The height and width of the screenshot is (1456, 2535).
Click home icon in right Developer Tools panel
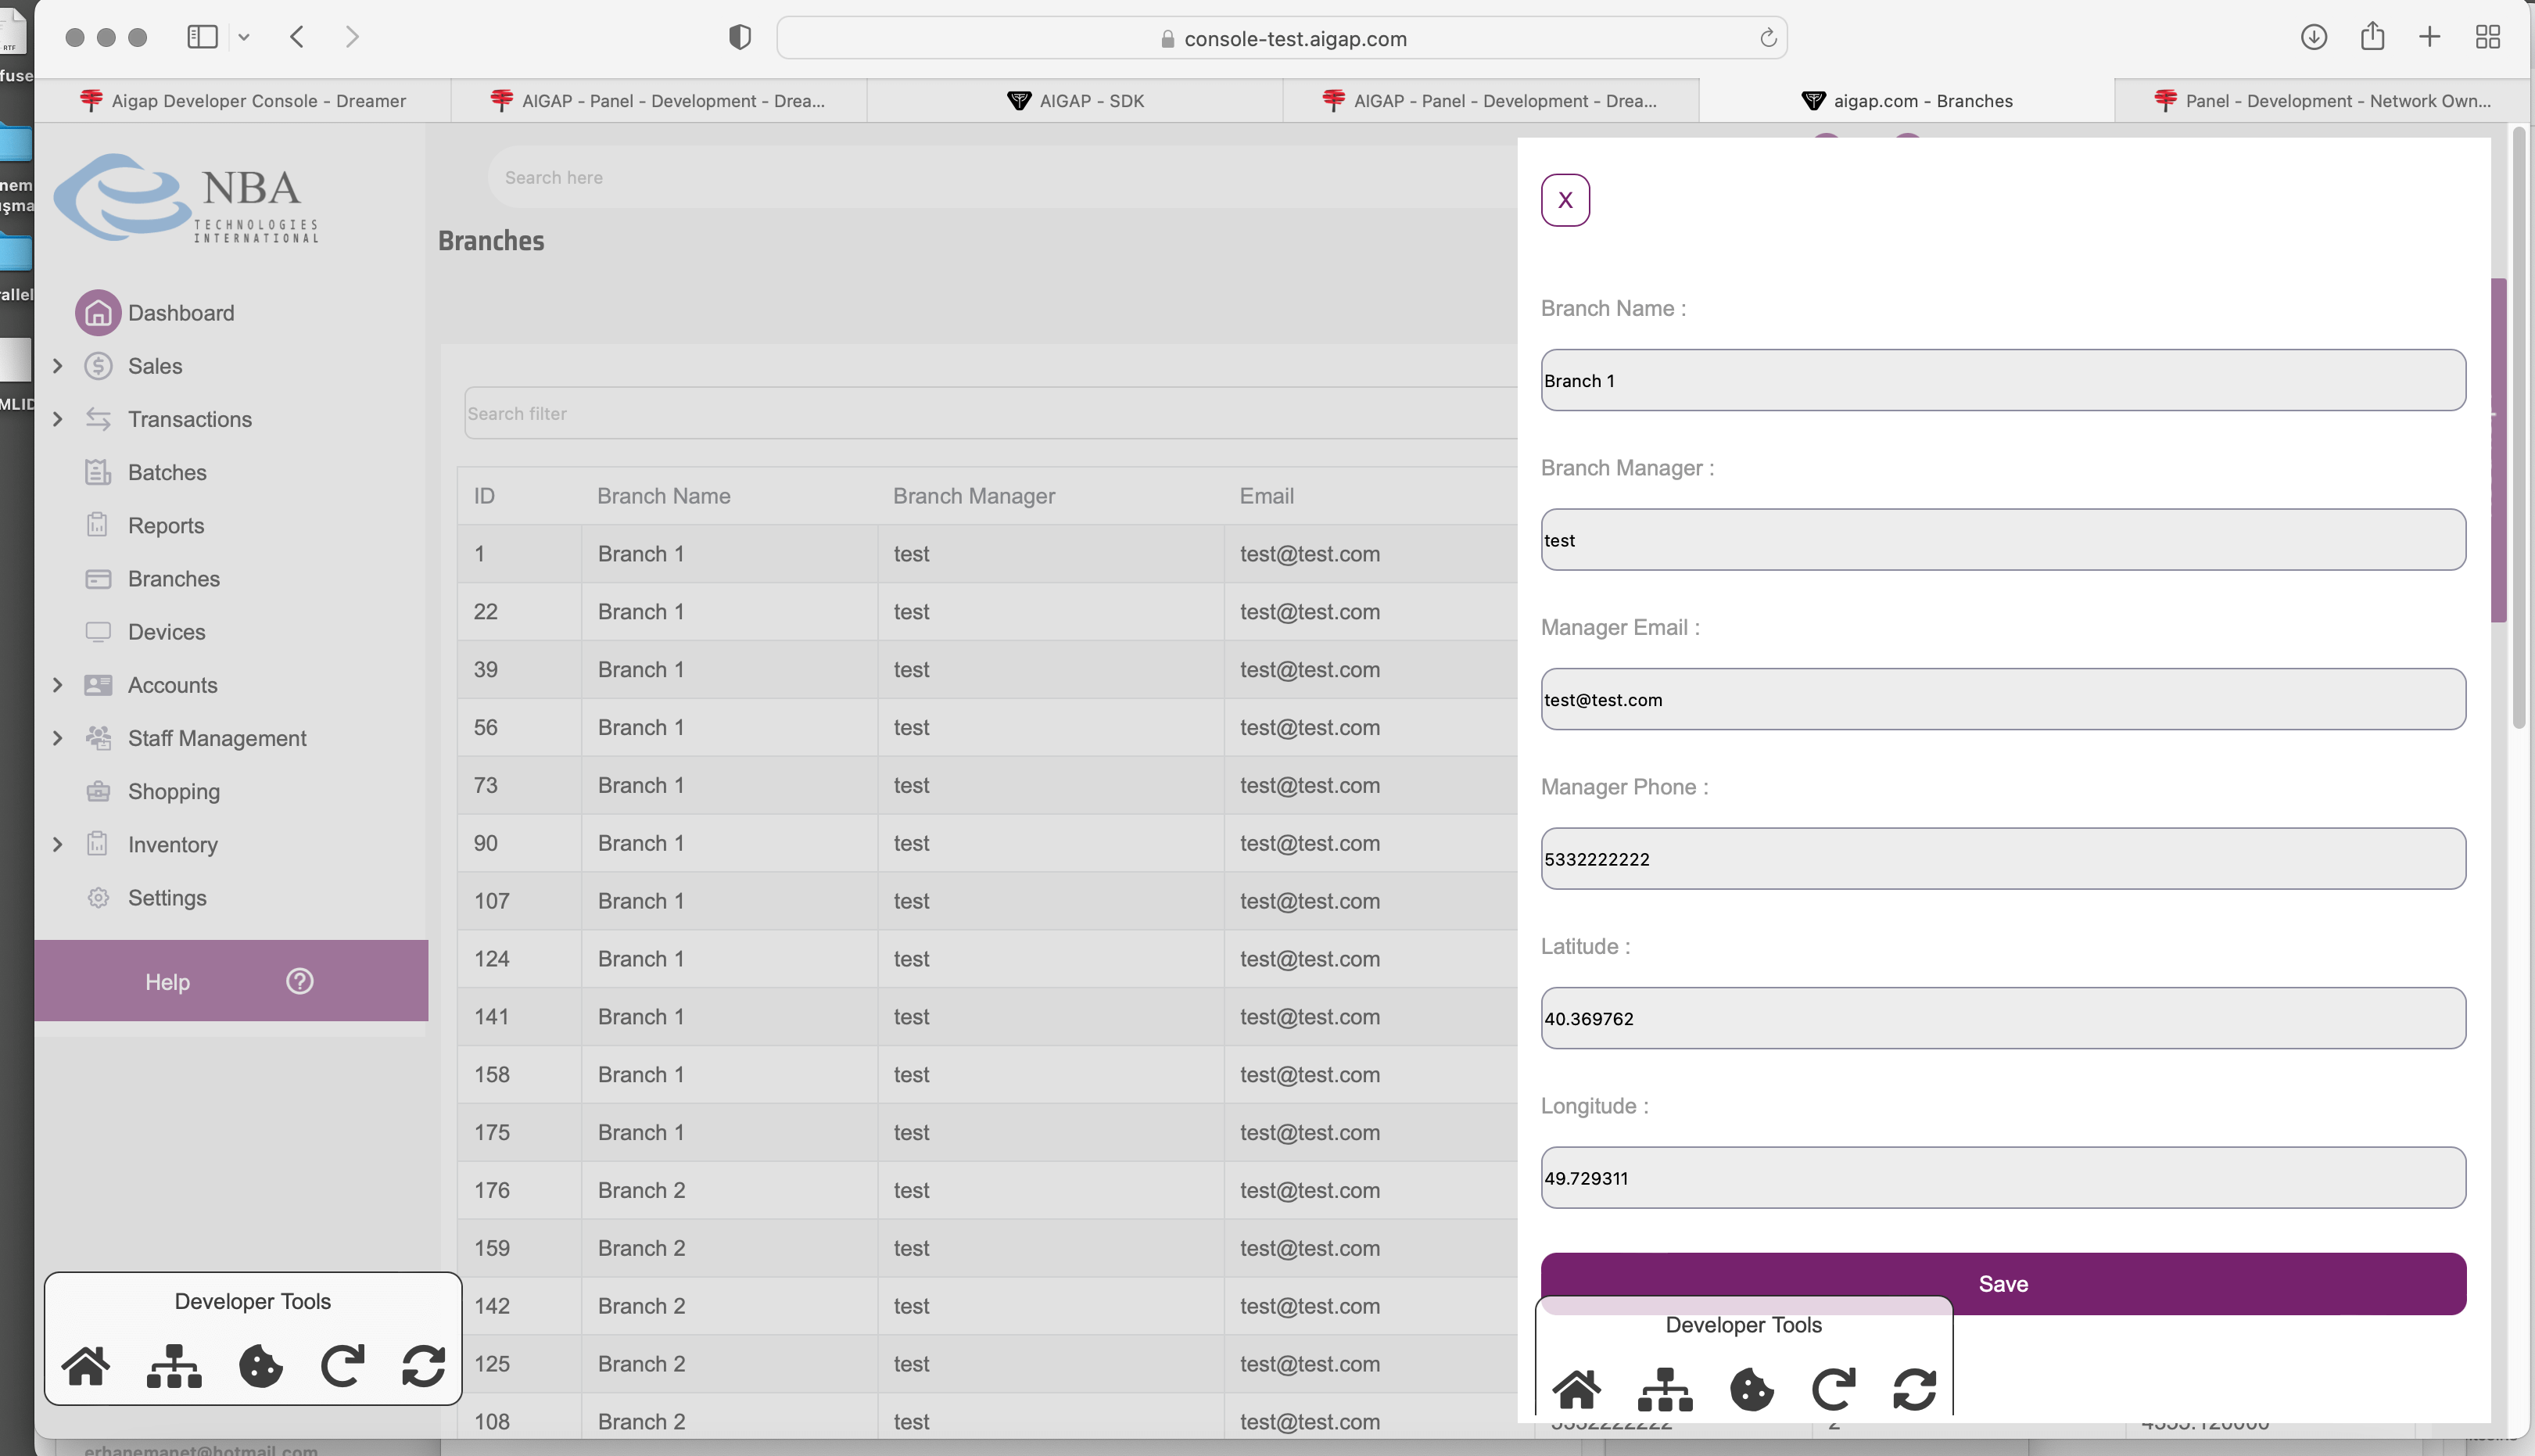1577,1389
